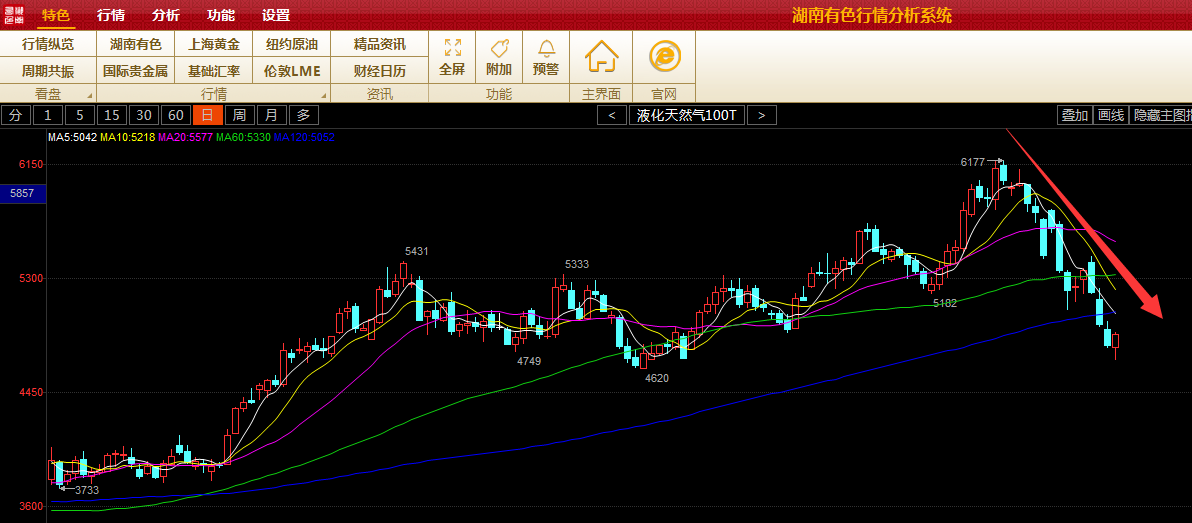Open the 附加 tag icon
1192x523 pixels.
coord(499,57)
